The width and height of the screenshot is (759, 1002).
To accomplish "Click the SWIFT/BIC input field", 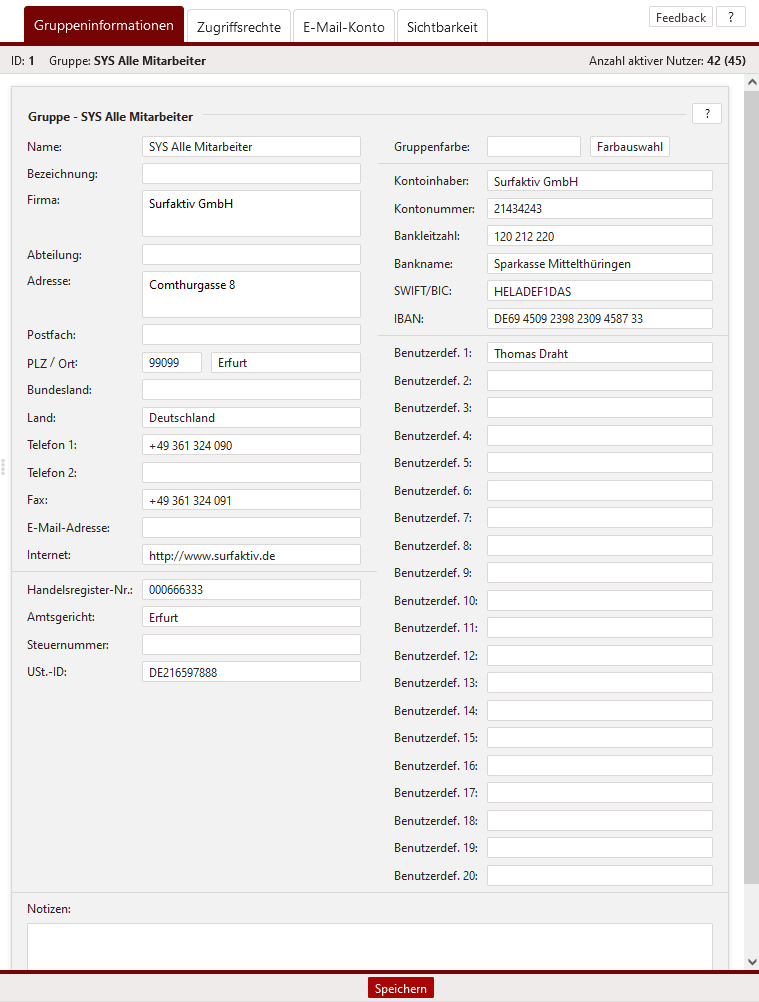I will [x=599, y=291].
